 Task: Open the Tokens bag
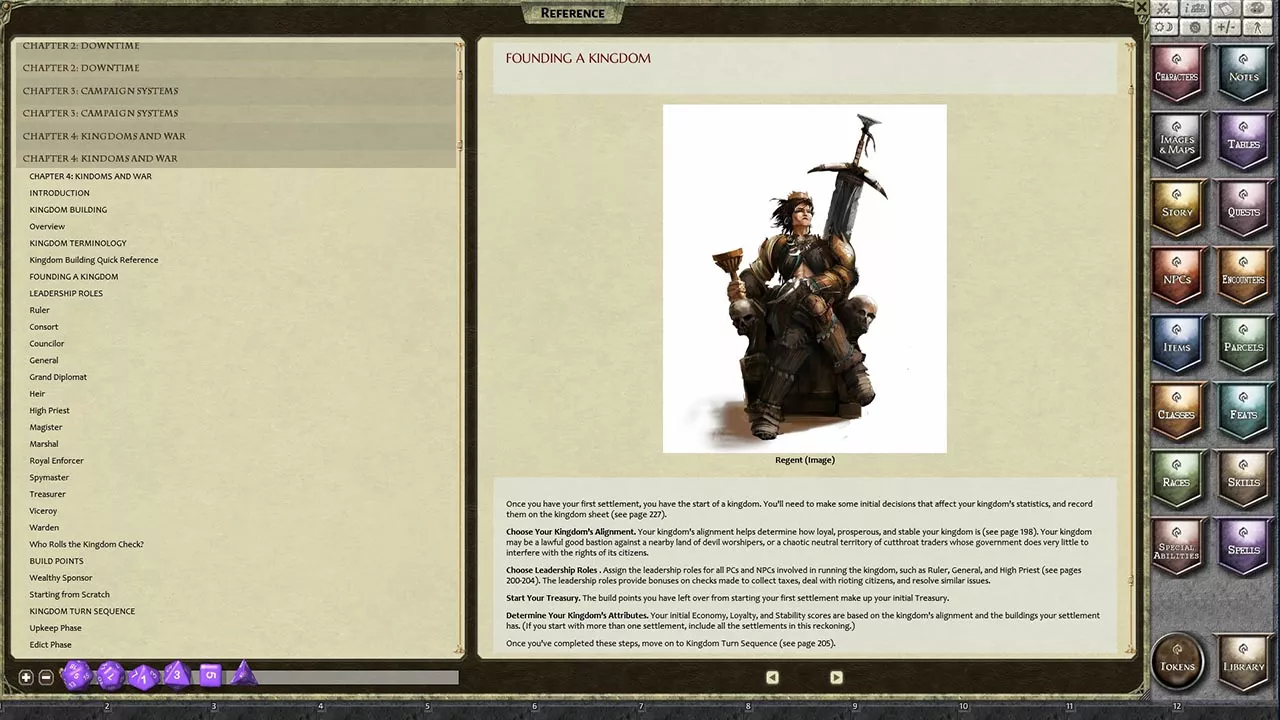pyautogui.click(x=1177, y=662)
